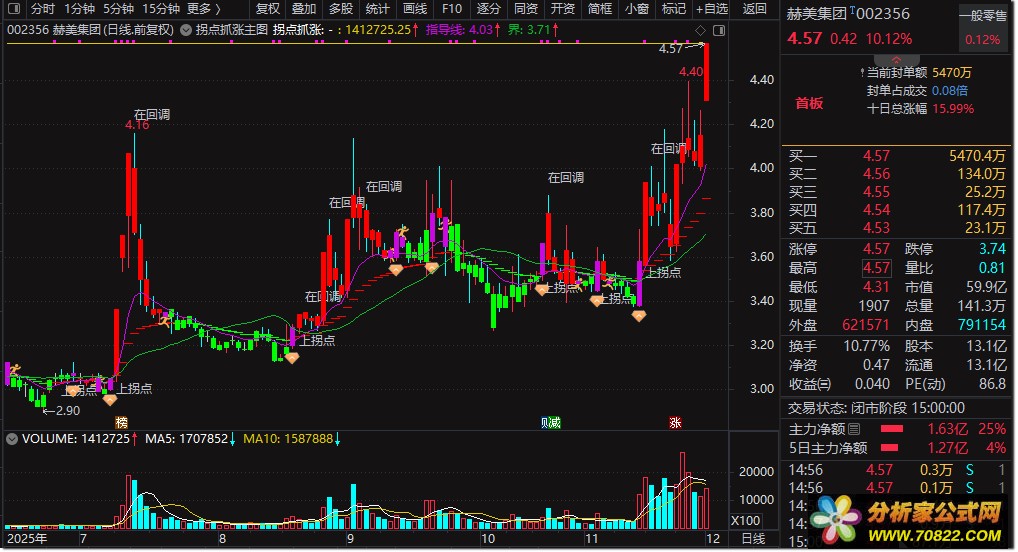Click the 榜 info marker

click(x=121, y=423)
